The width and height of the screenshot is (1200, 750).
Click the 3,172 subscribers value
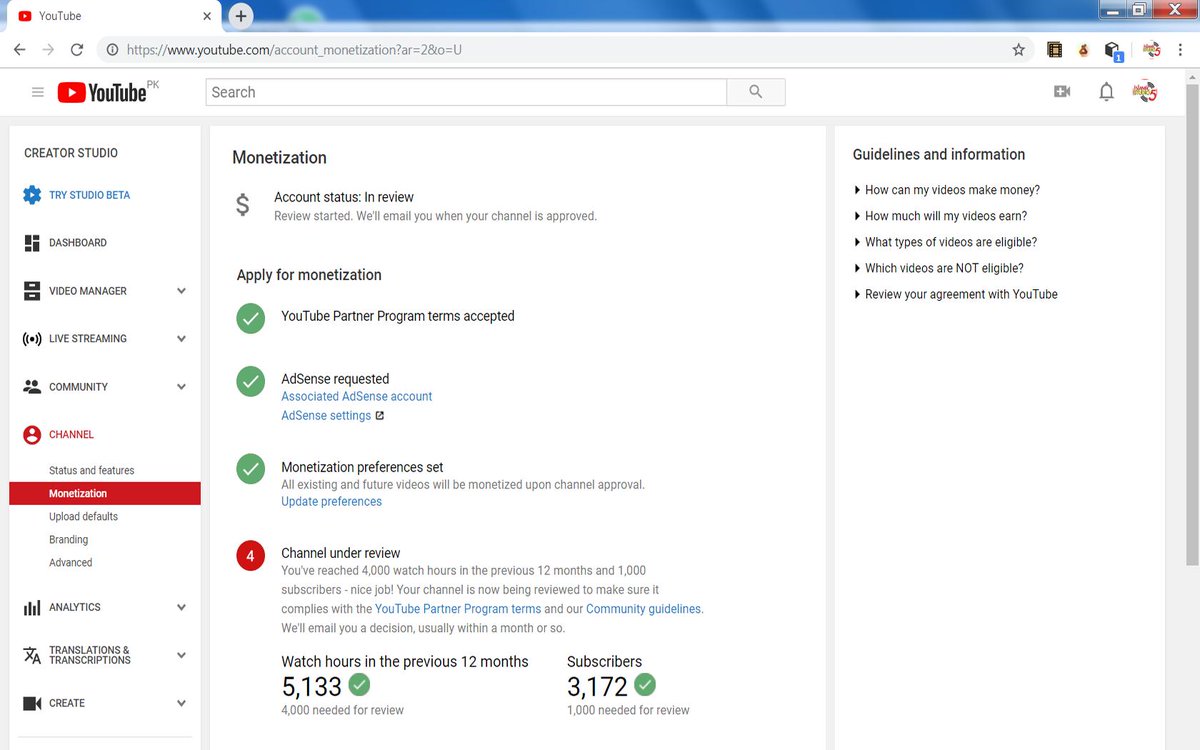[597, 687]
